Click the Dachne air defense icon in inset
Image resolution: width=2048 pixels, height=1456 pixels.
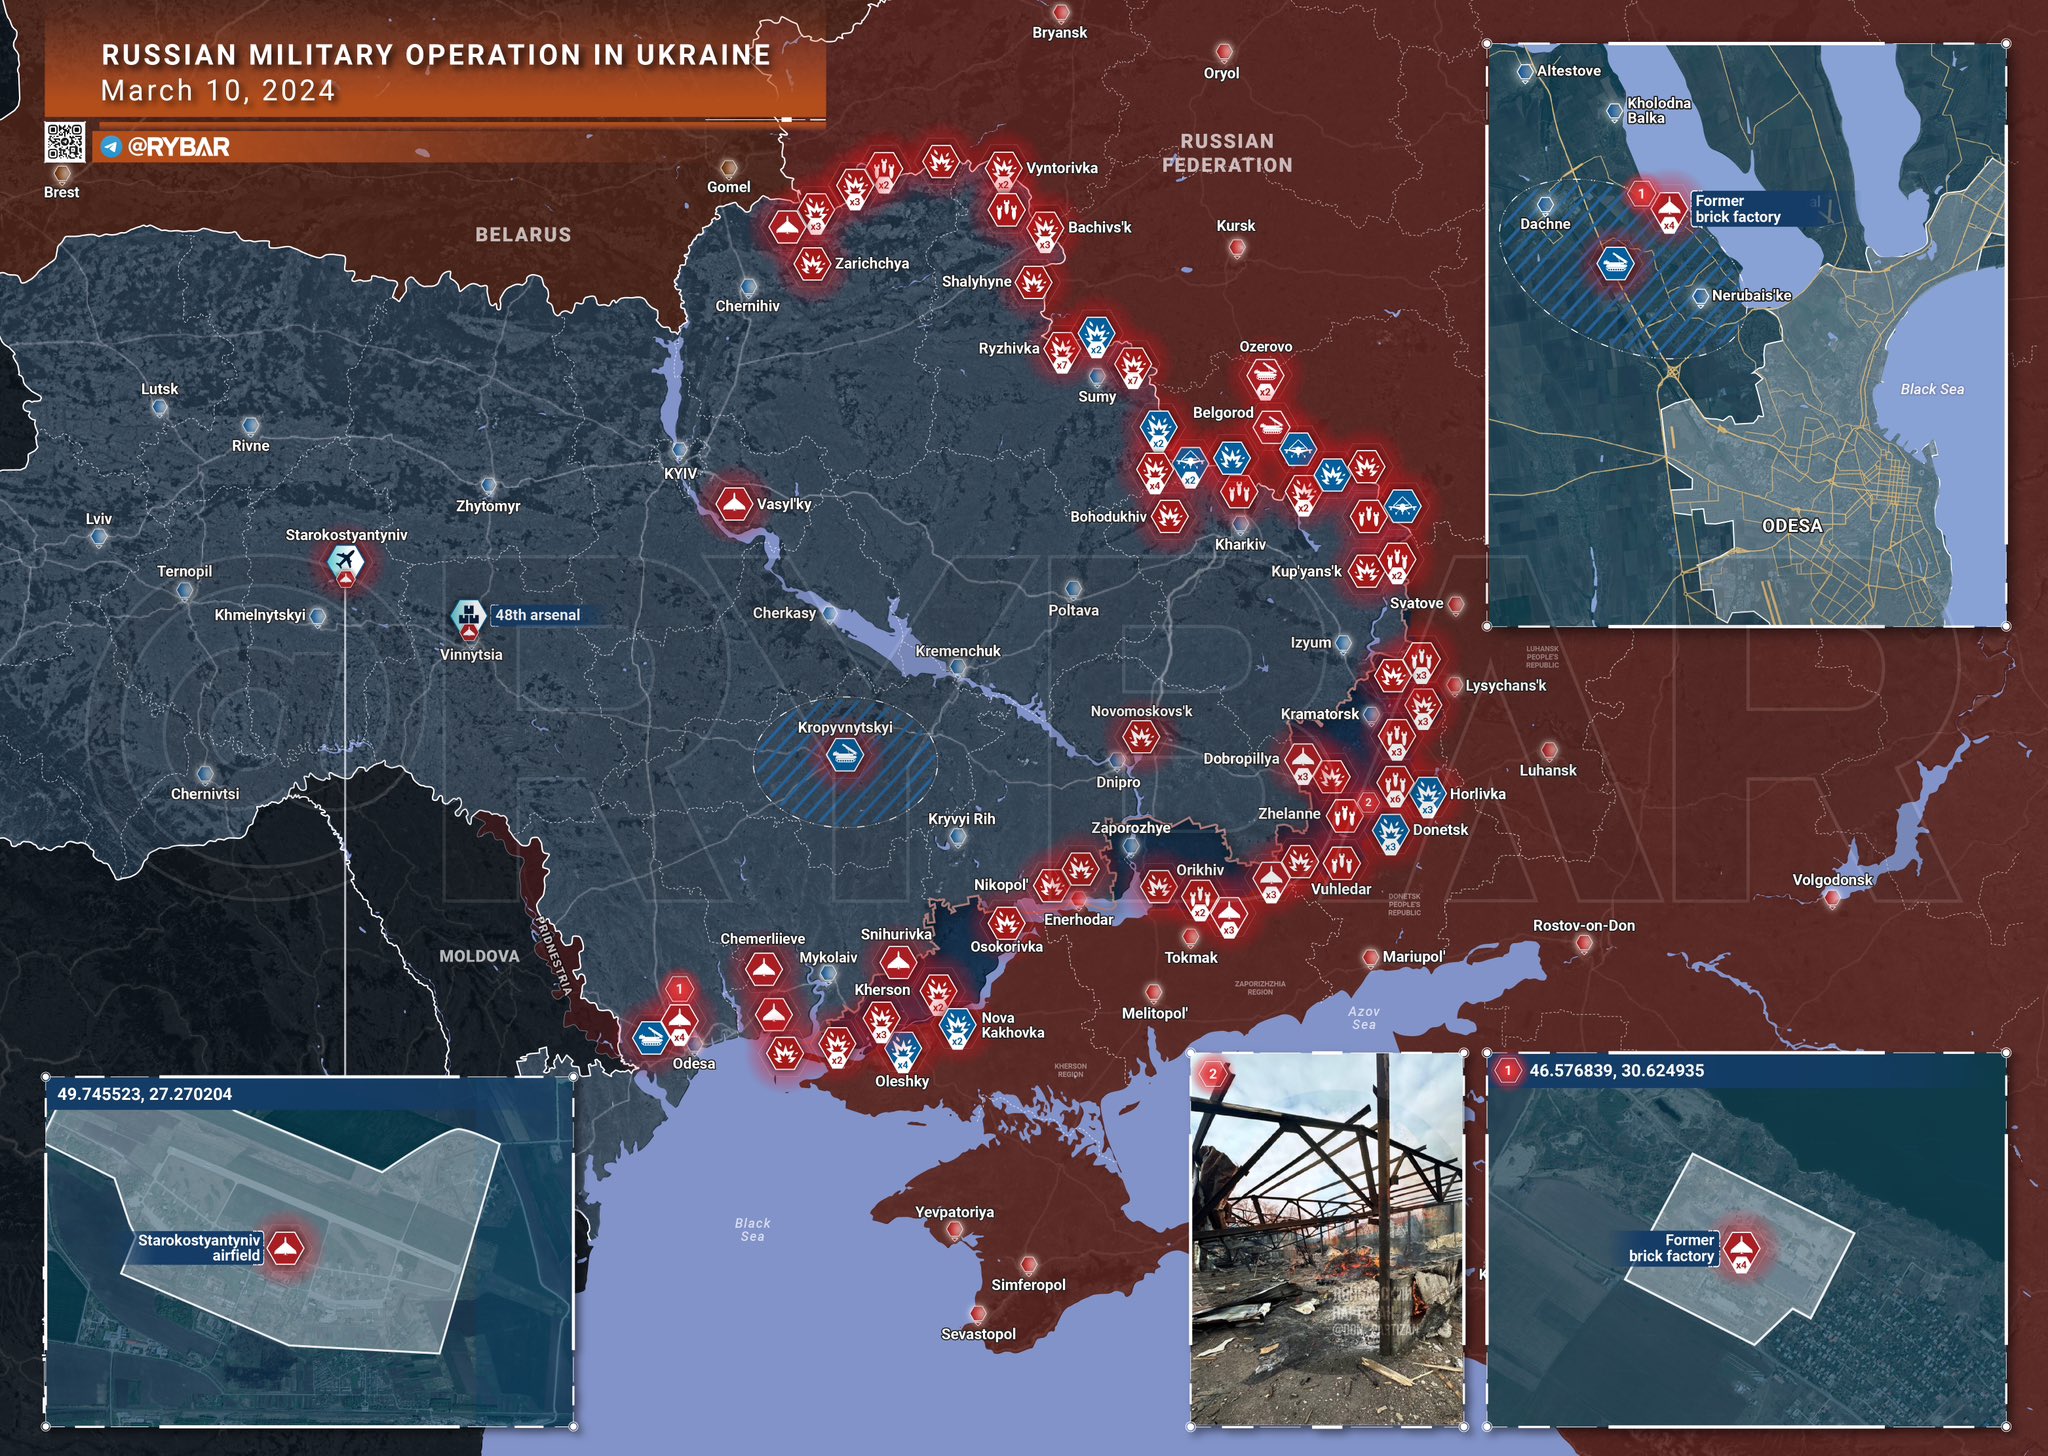[1616, 263]
